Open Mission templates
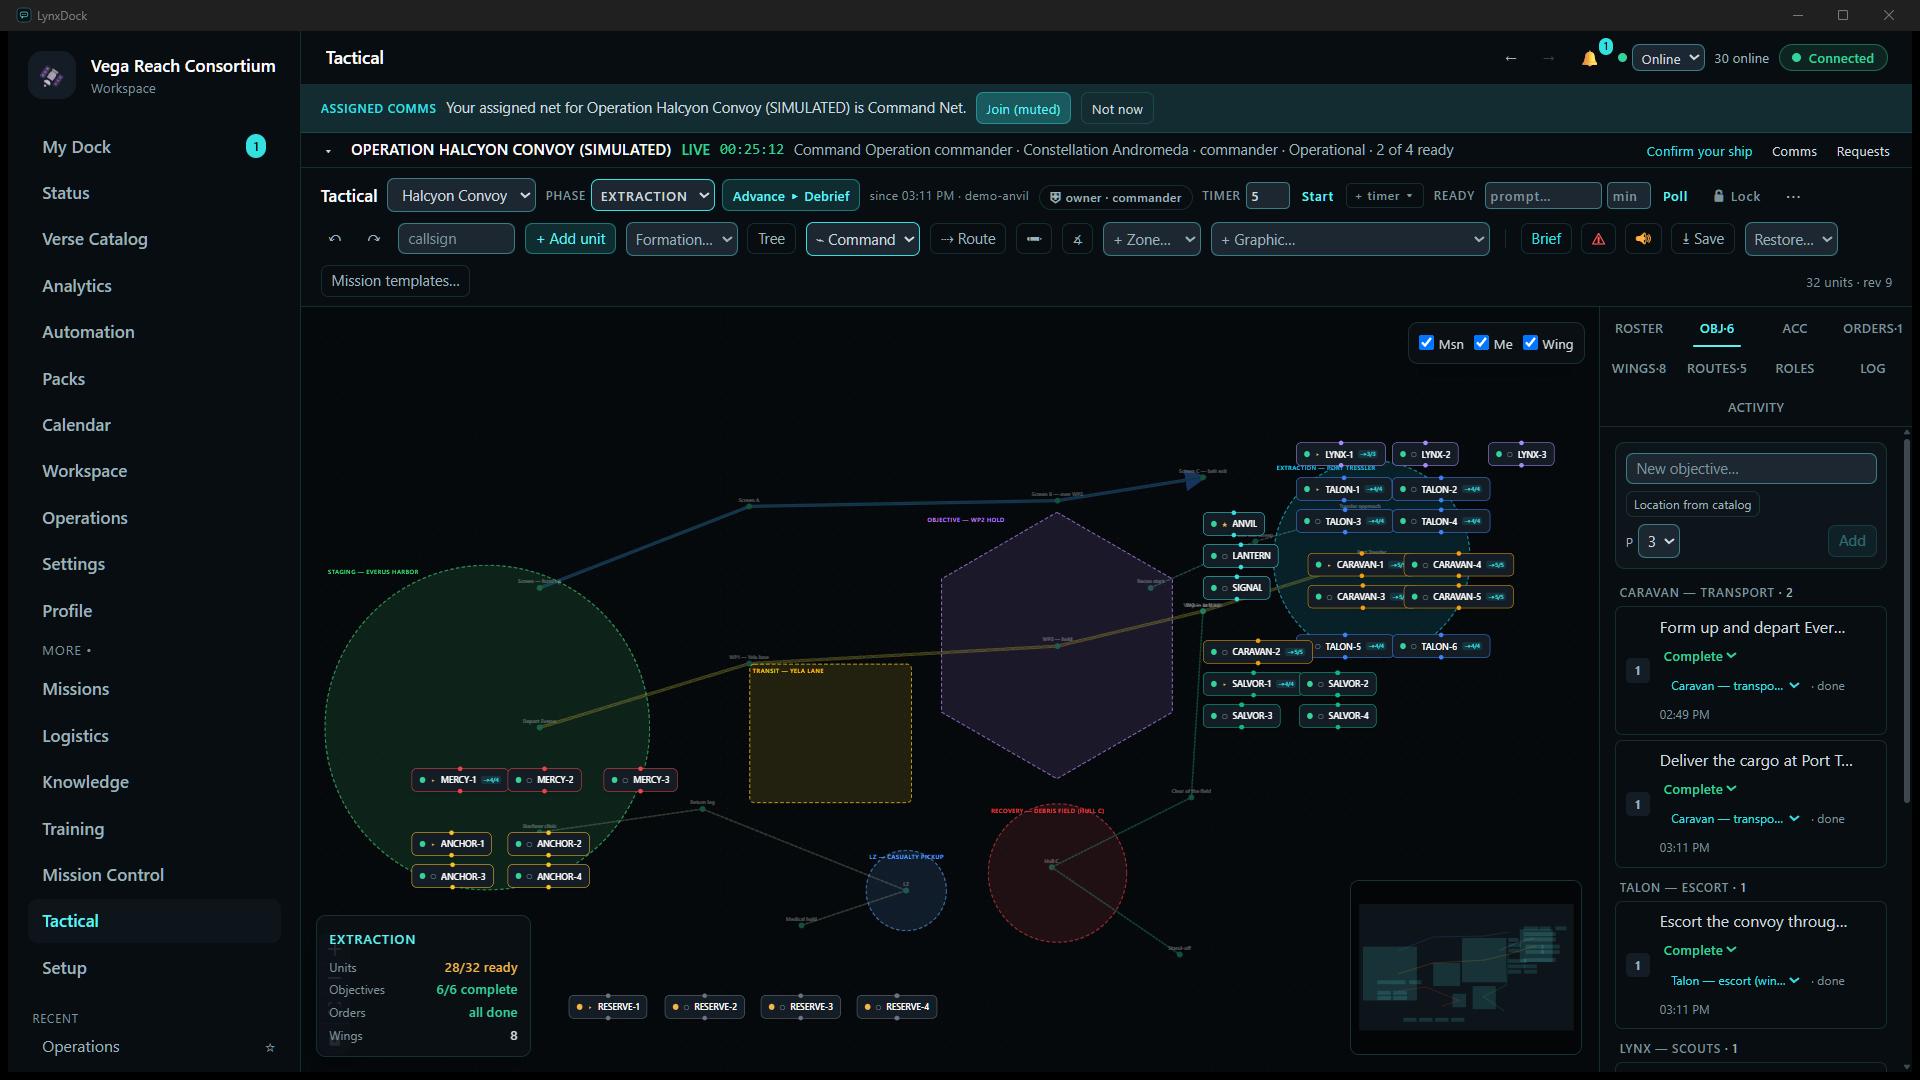Image resolution: width=1920 pixels, height=1080 pixels. tap(395, 281)
